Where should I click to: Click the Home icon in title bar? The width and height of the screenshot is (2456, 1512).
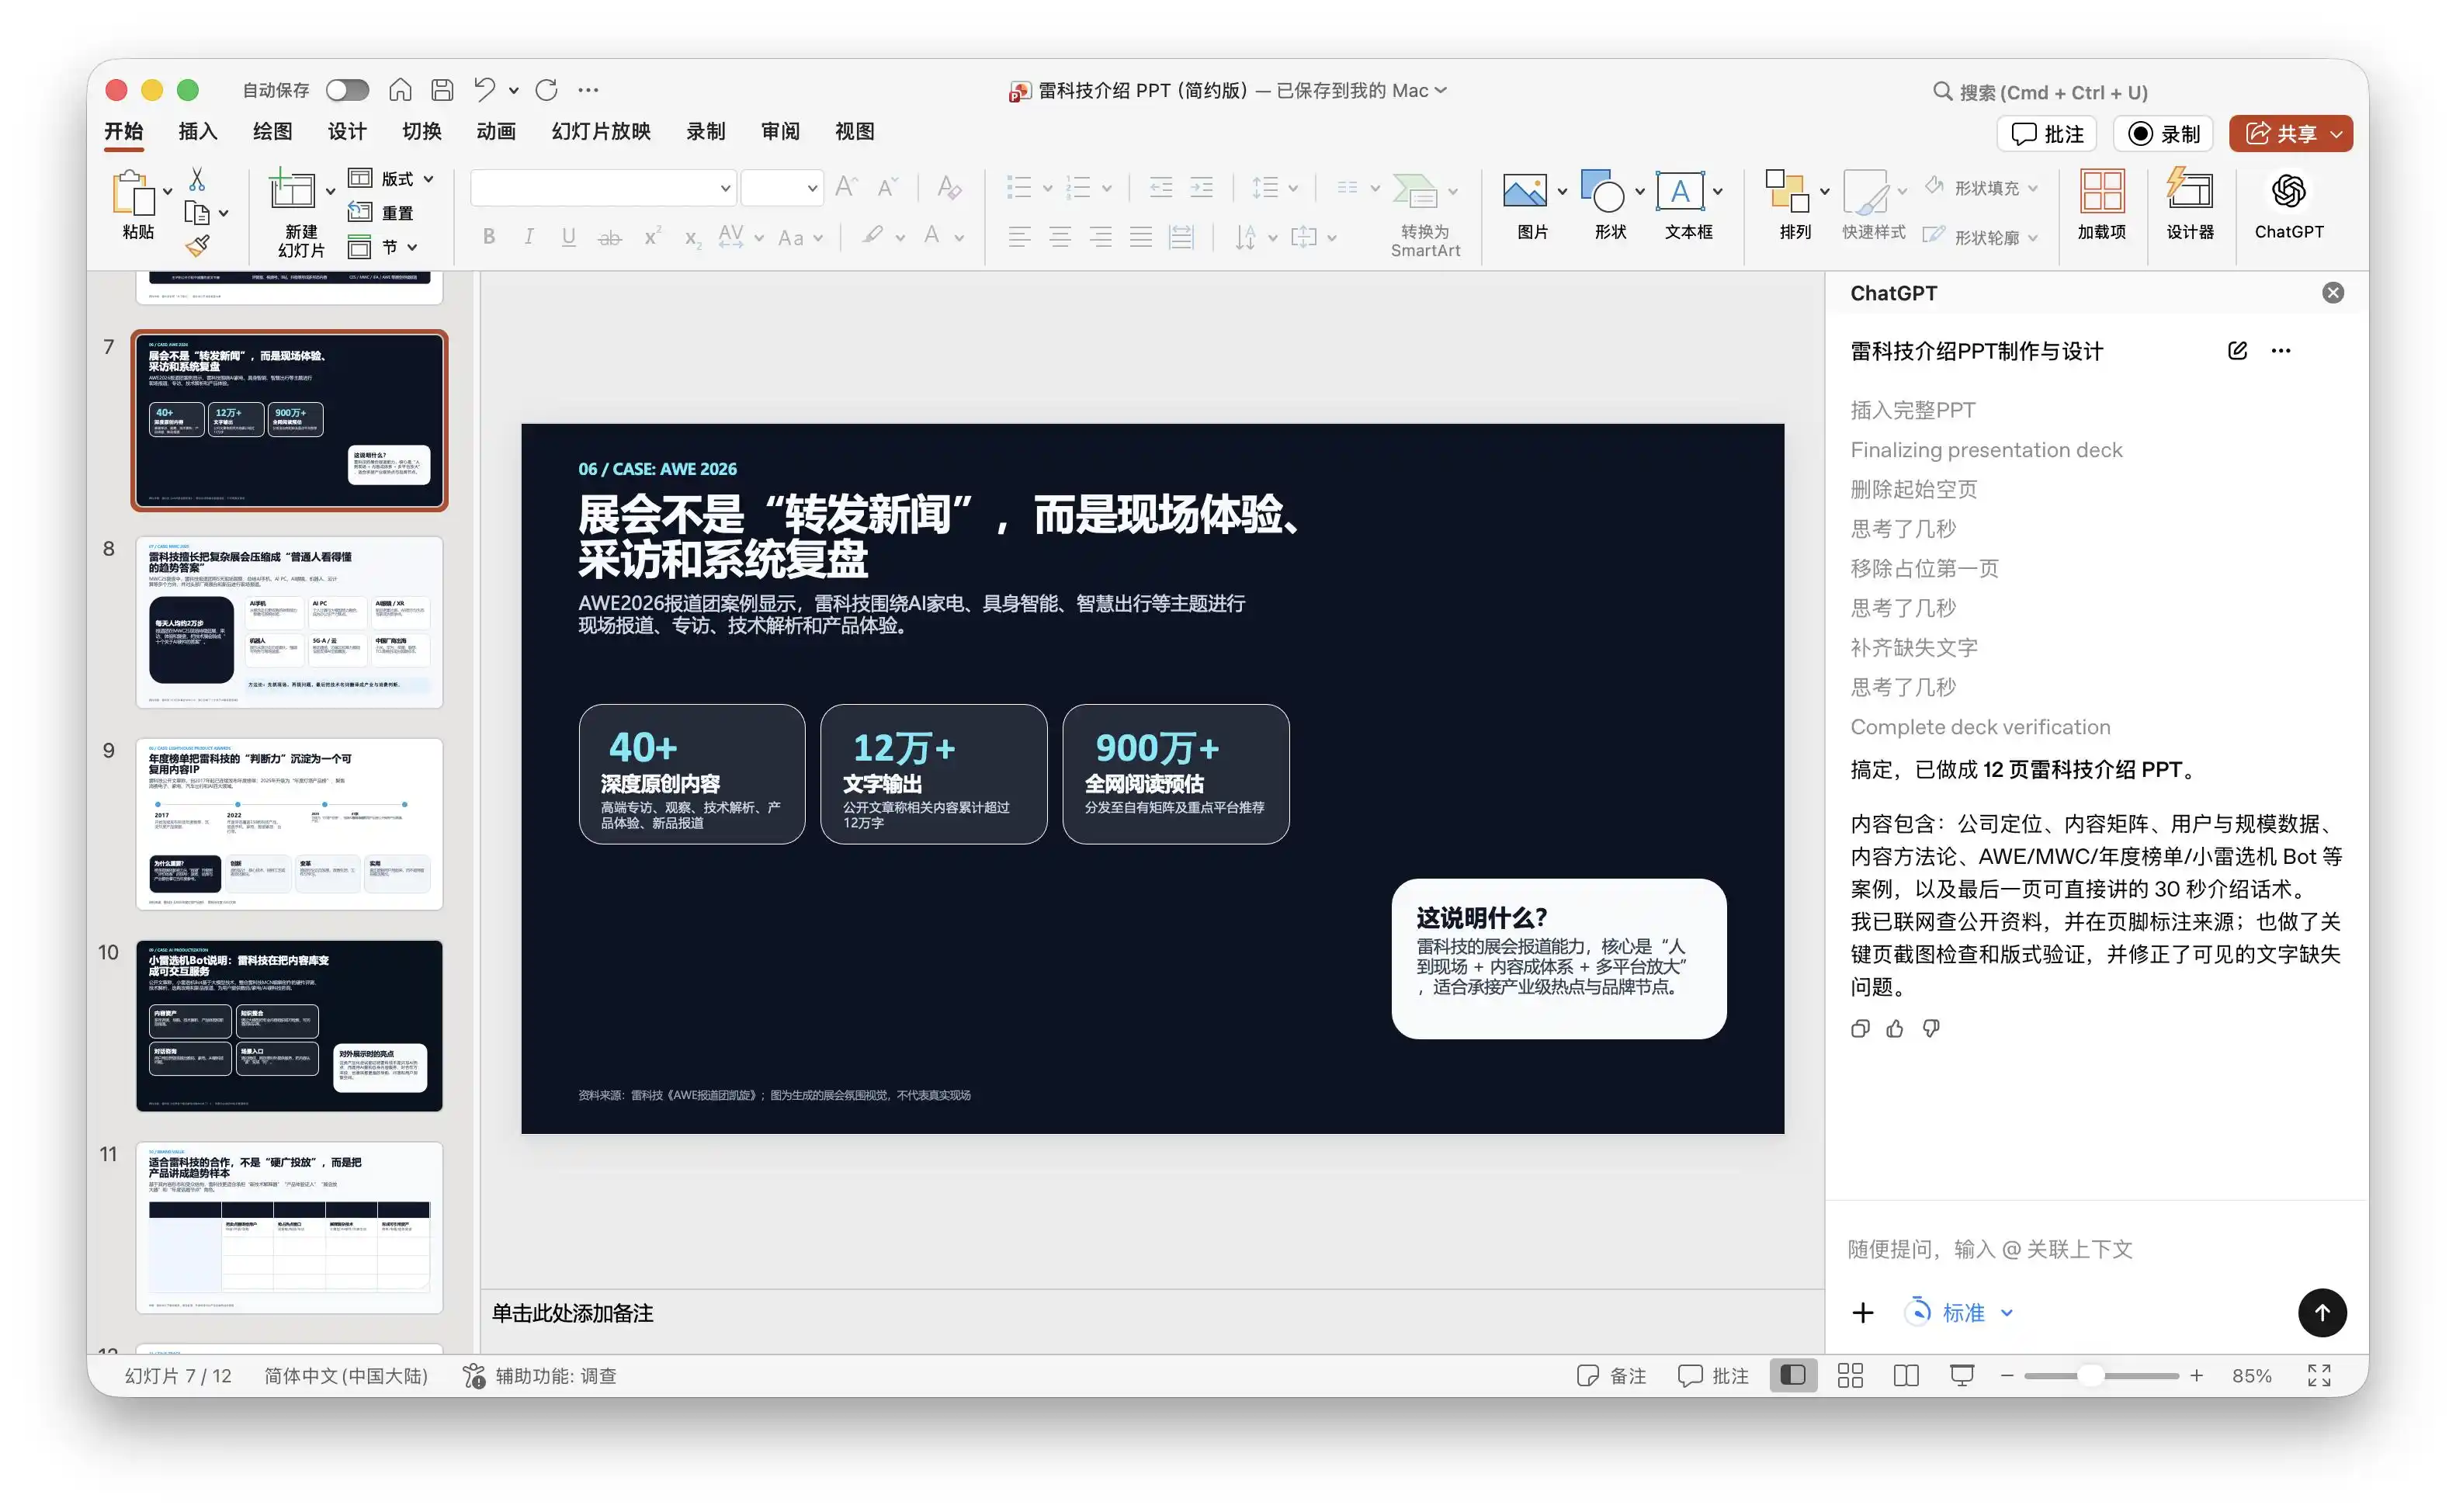(x=400, y=90)
